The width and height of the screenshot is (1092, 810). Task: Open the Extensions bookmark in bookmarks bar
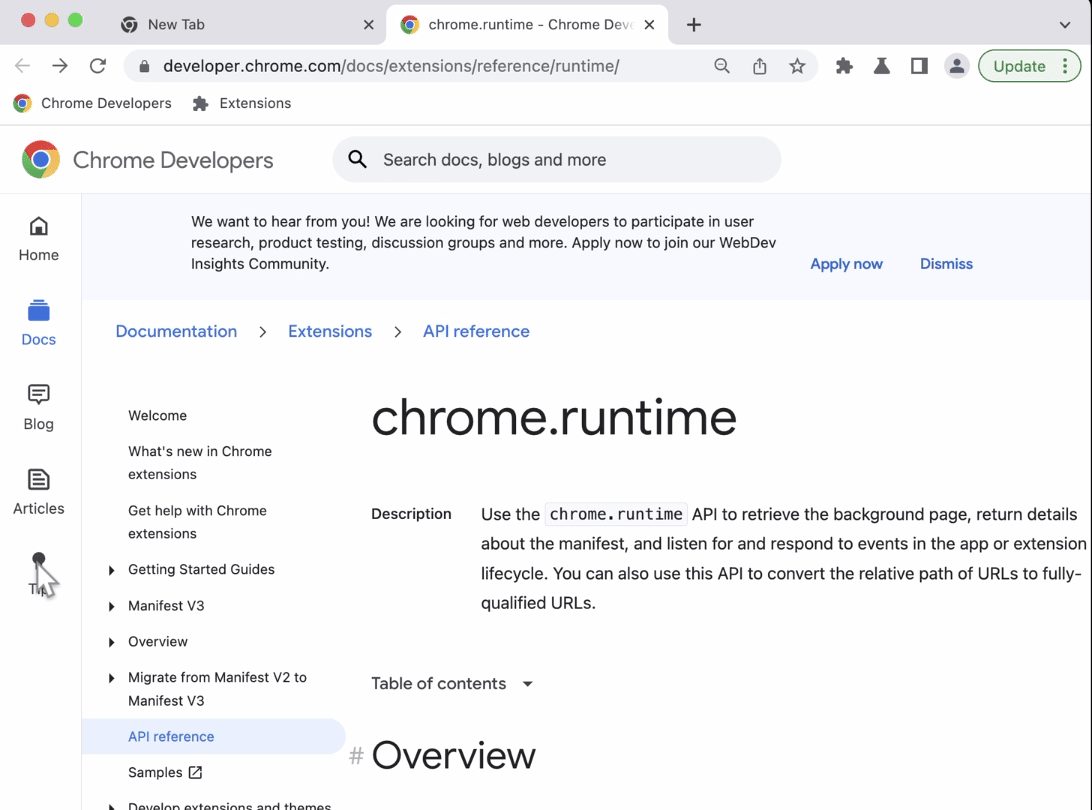tap(242, 103)
